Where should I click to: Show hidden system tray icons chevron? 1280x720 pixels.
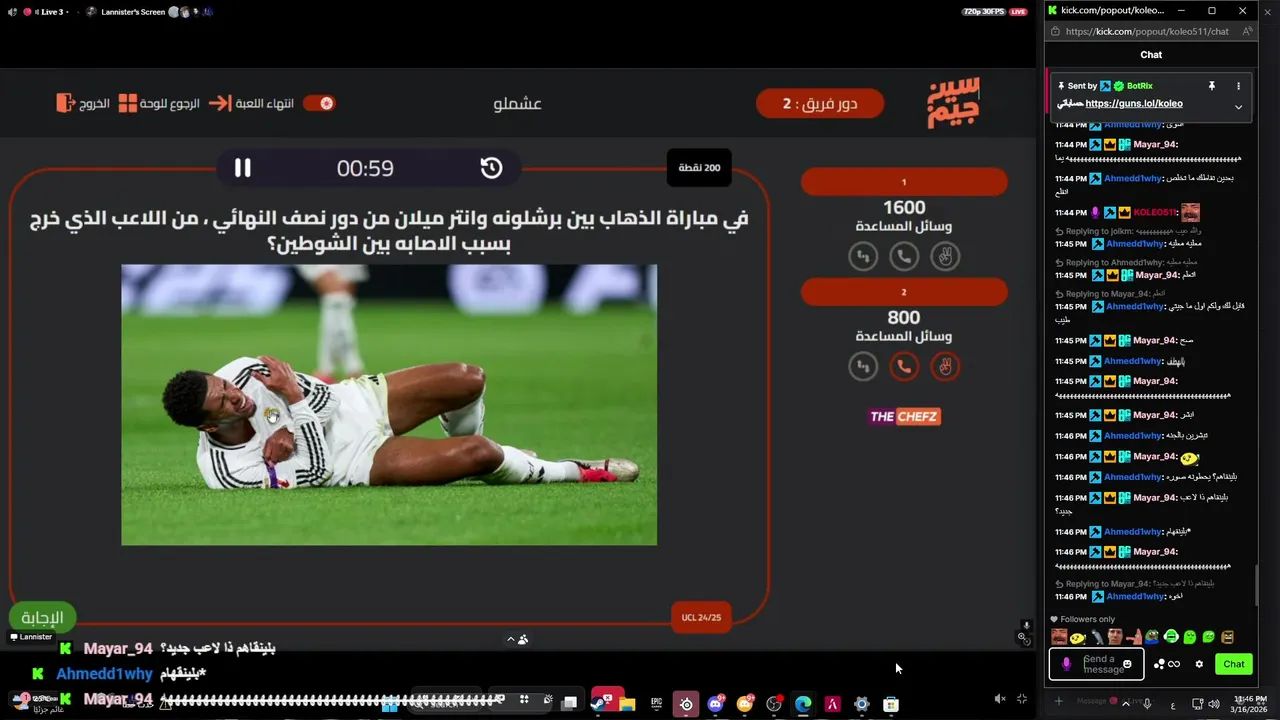coord(1126,704)
